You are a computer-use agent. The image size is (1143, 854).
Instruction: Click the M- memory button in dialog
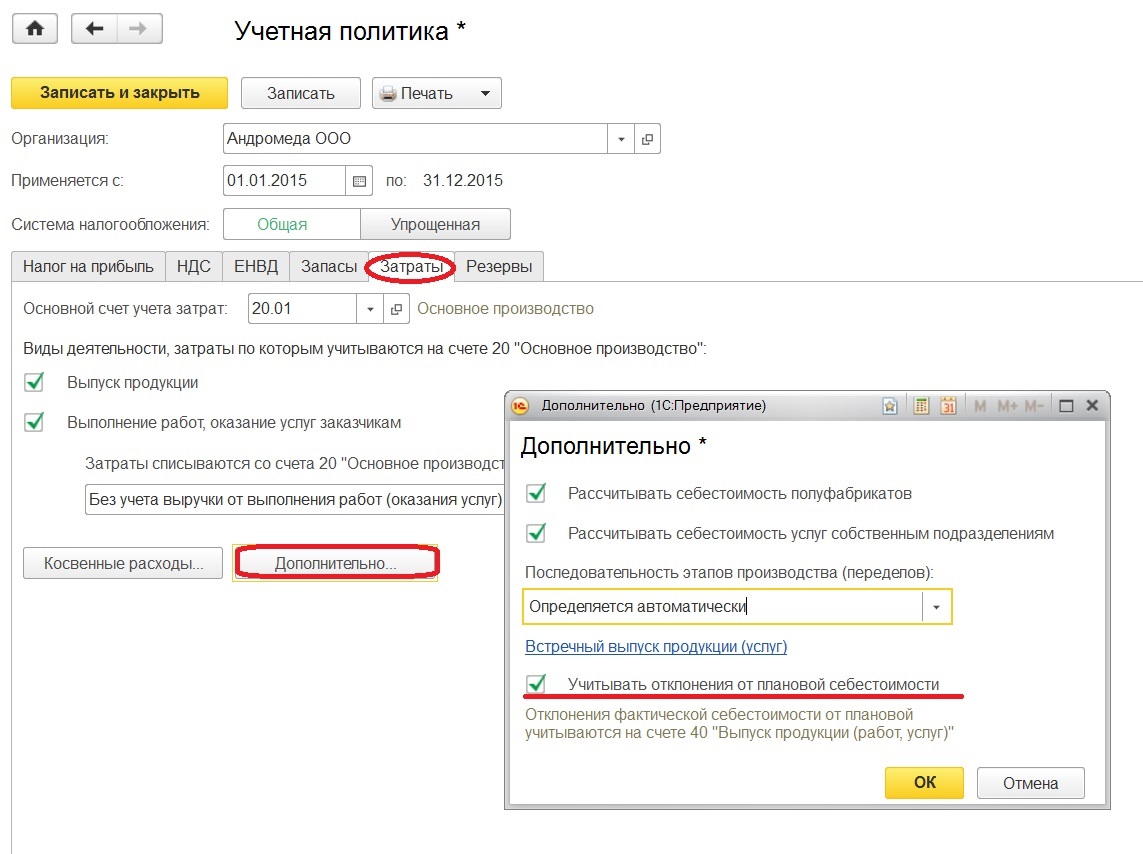(x=1034, y=406)
